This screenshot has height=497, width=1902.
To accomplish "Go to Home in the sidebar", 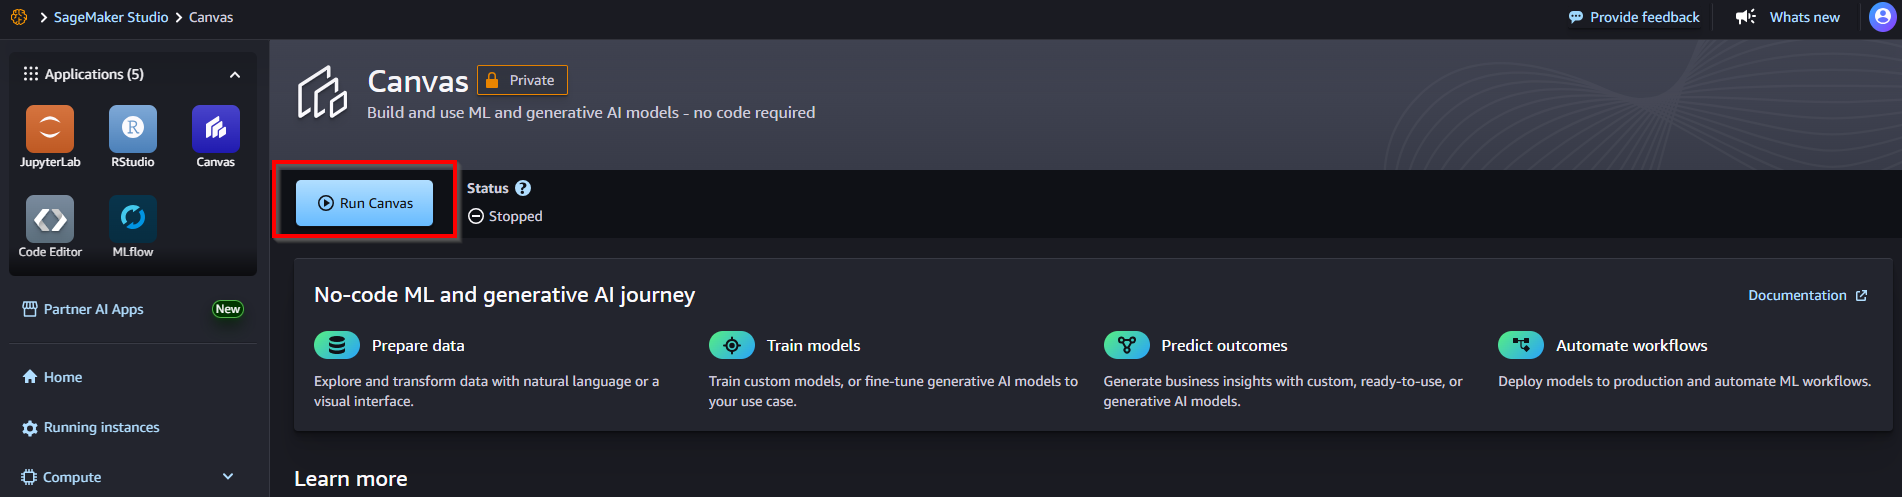I will click(62, 377).
